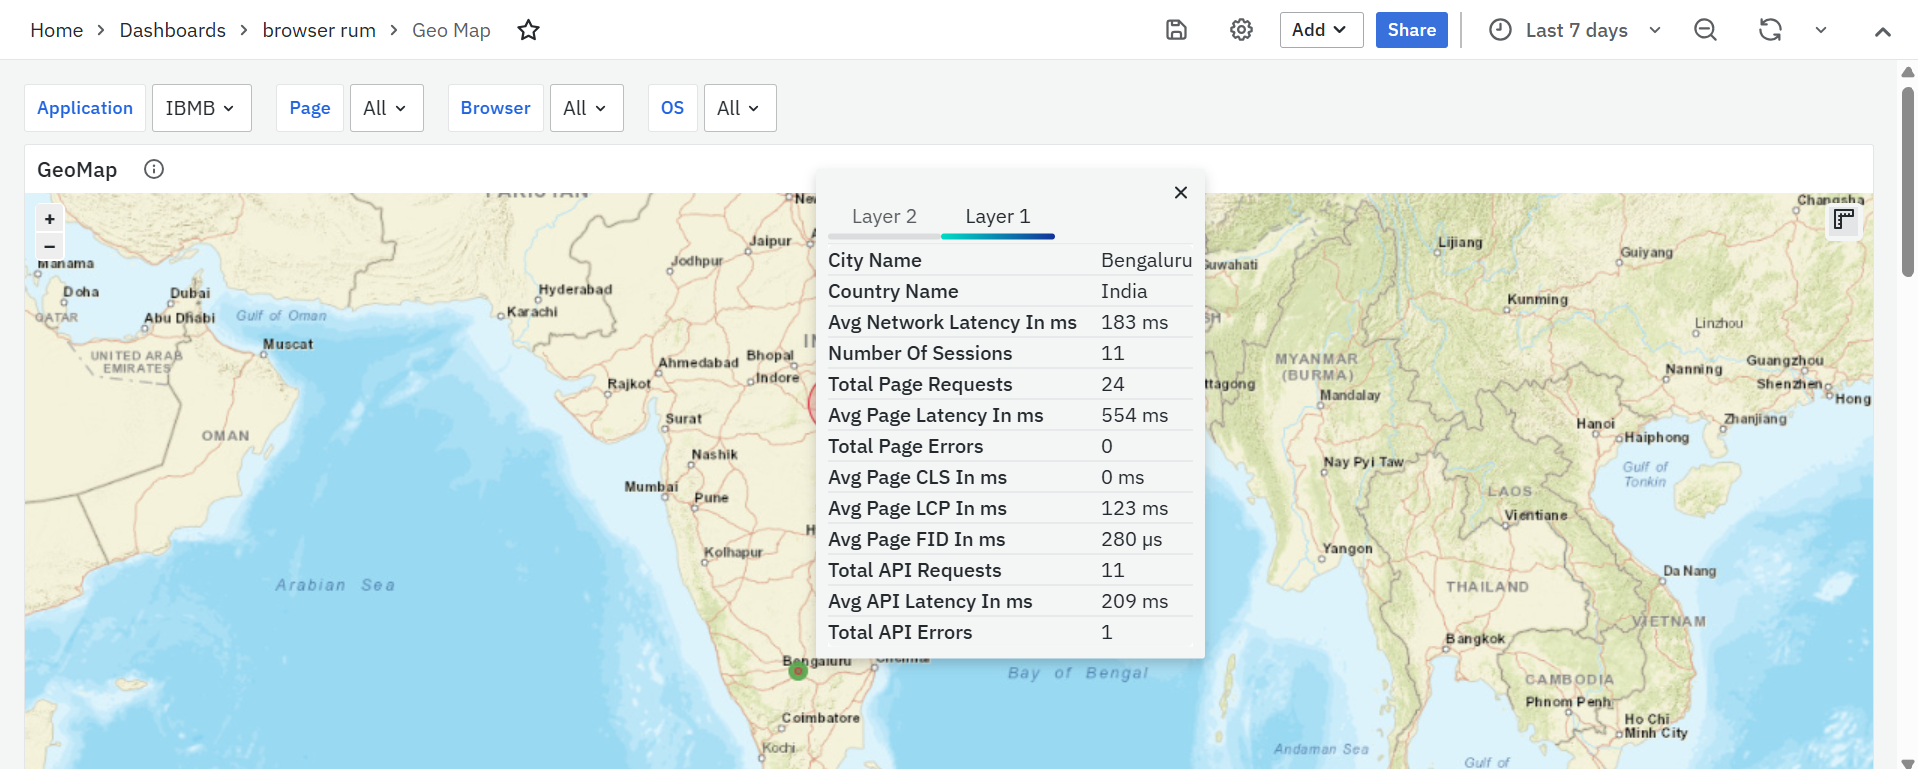Screen dimensions: 1918x769
Task: Zoom out the time range
Action: [x=1705, y=30]
